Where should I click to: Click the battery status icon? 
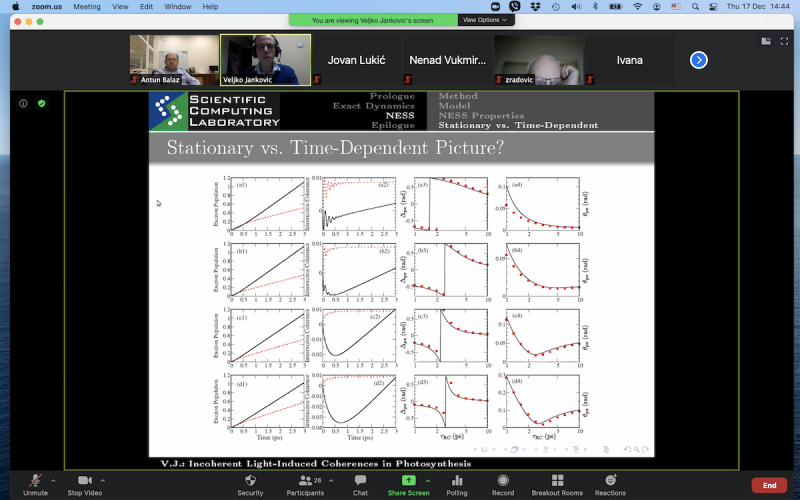click(616, 7)
